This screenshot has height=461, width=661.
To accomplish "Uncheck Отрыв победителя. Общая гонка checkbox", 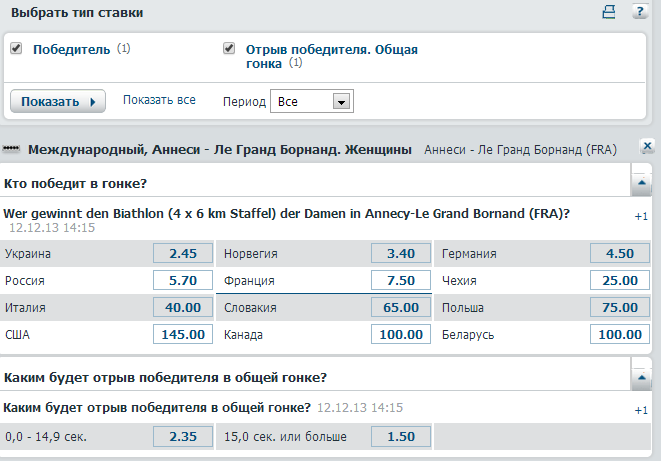I will 229,48.
